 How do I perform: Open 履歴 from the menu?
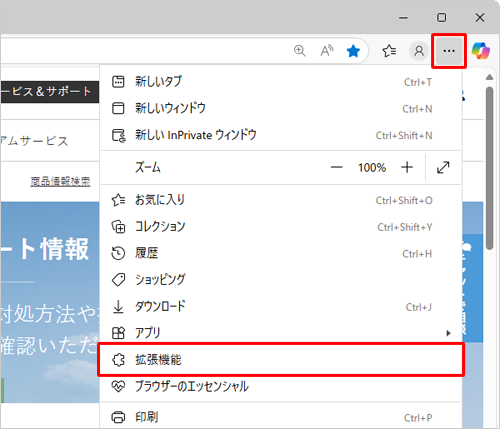[281, 254]
